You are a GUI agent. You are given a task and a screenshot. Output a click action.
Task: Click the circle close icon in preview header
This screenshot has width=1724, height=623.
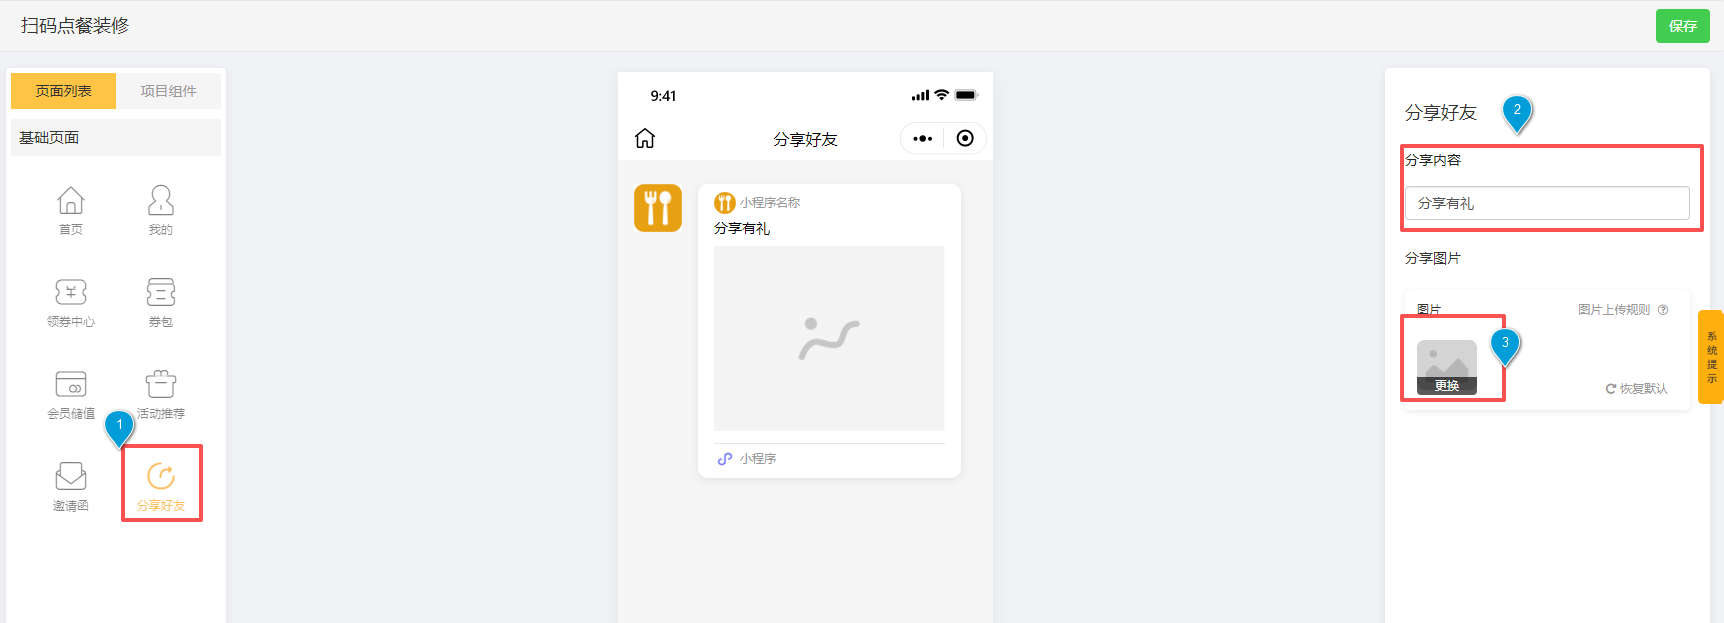pos(965,138)
